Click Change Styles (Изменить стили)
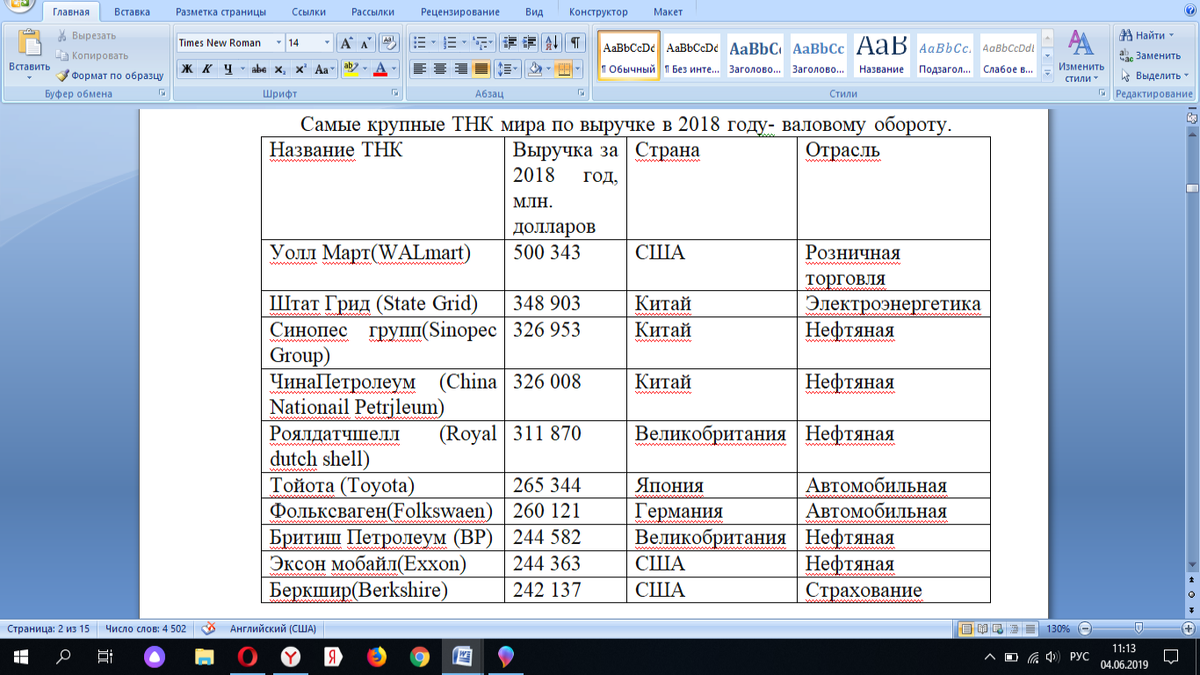This screenshot has height=675, width=1200. pos(1081,56)
